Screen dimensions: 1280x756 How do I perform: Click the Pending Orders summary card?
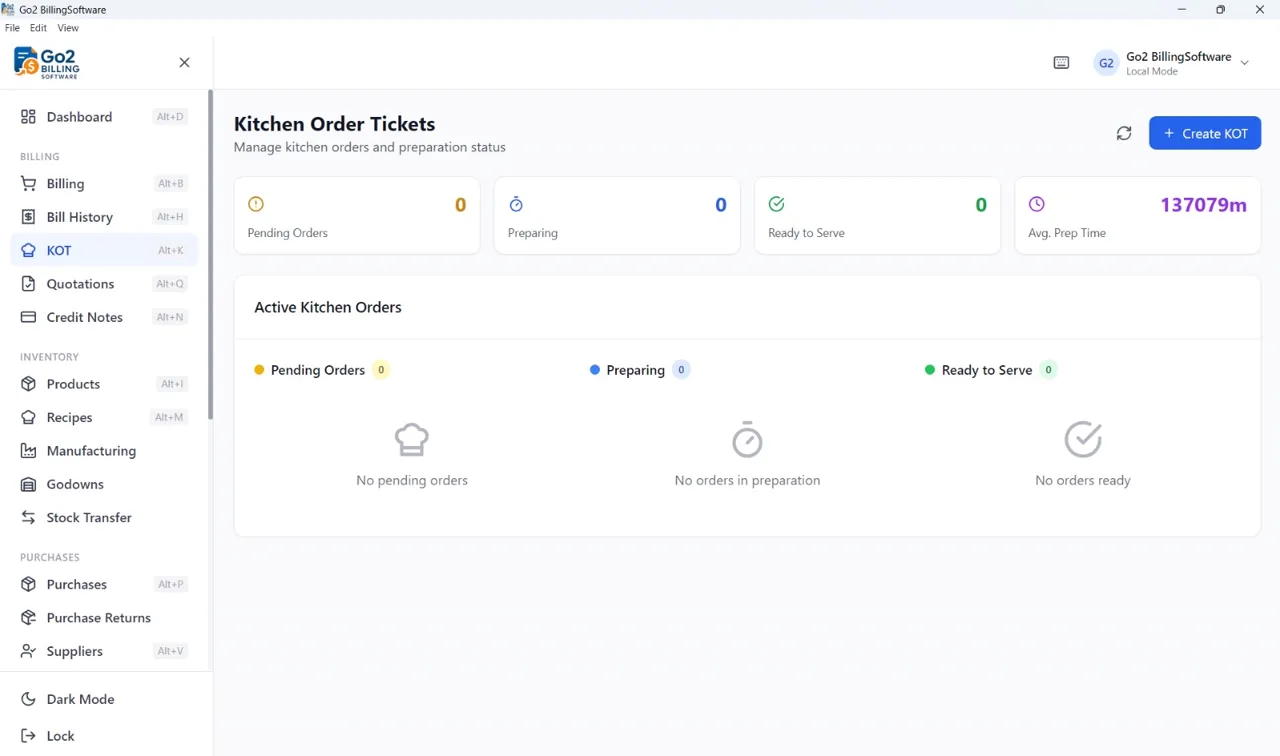tap(357, 216)
